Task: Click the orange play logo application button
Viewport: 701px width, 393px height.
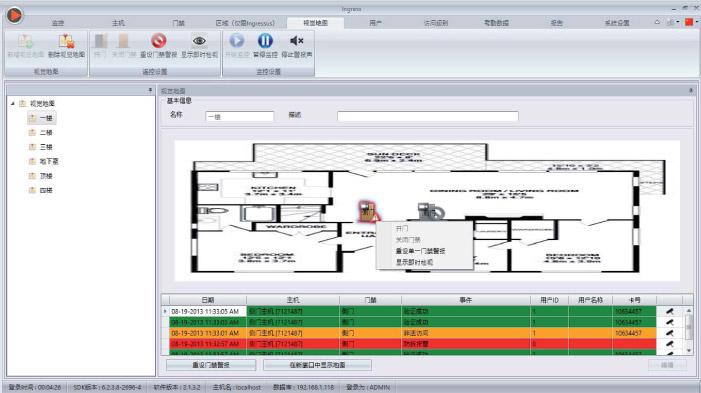Action: pyautogui.click(x=14, y=15)
